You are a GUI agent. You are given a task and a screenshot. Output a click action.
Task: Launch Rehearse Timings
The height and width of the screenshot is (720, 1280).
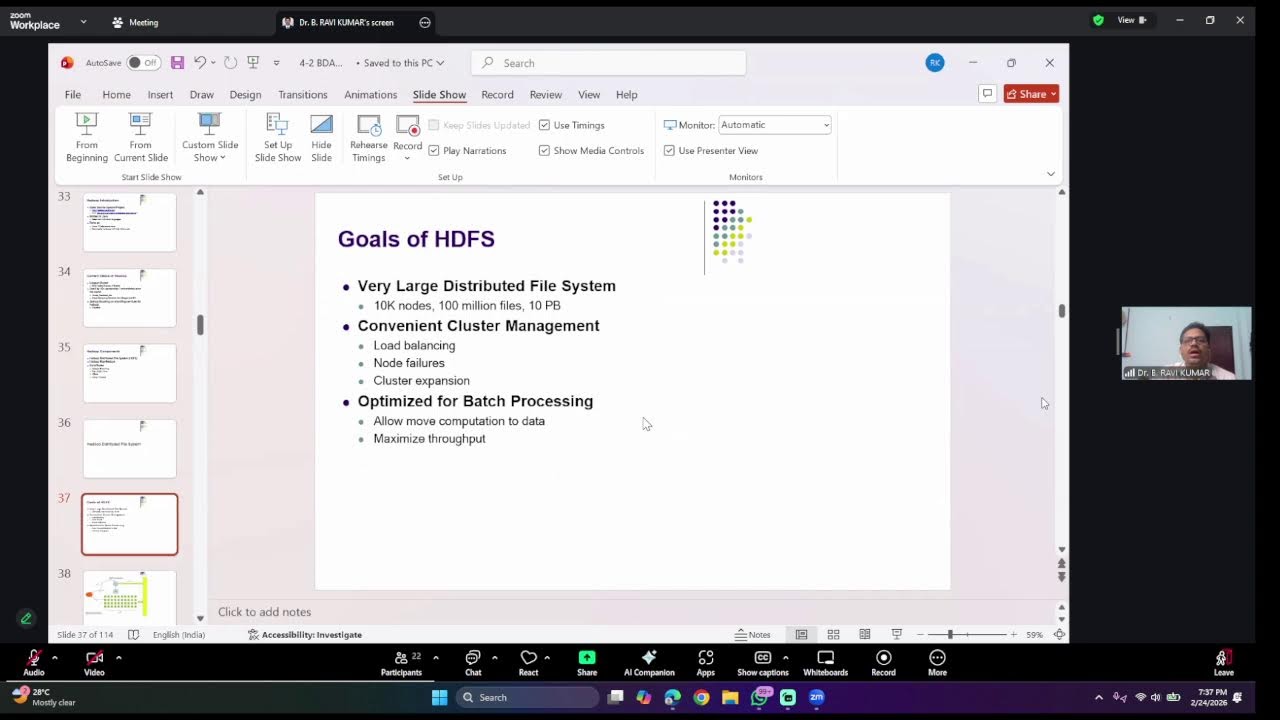[x=369, y=137]
